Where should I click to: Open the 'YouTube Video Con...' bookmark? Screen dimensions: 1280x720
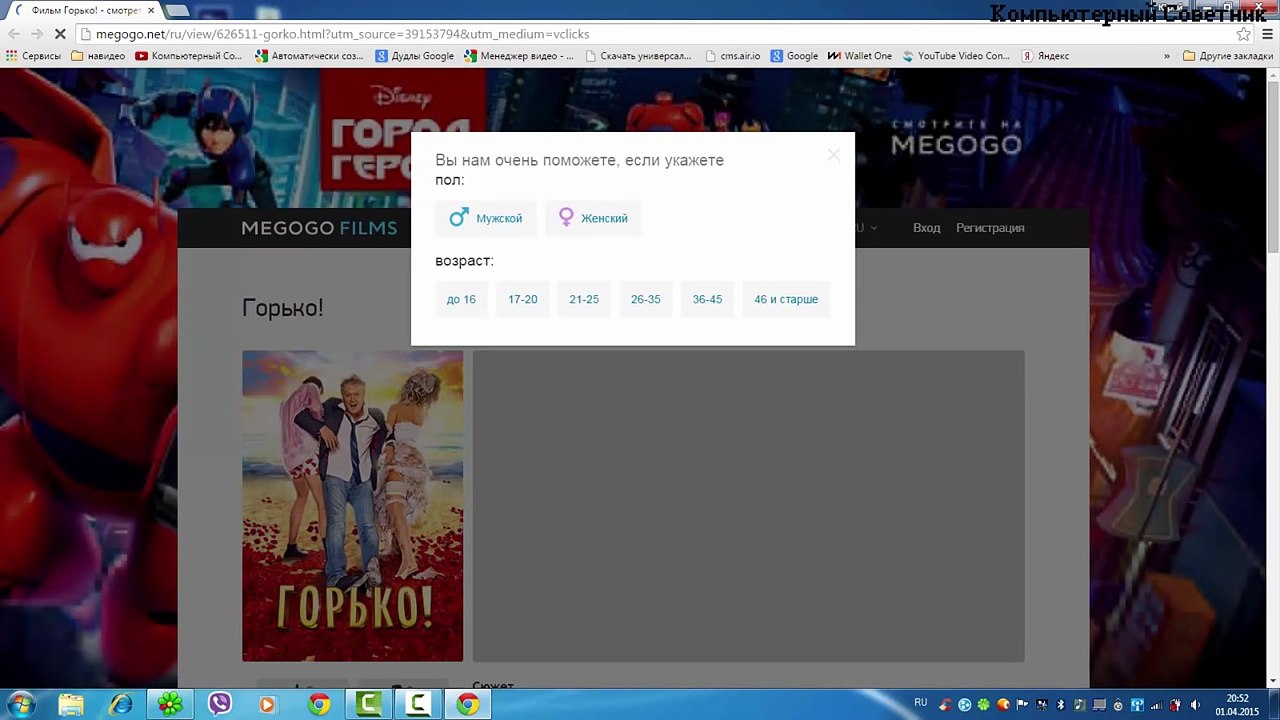956,56
